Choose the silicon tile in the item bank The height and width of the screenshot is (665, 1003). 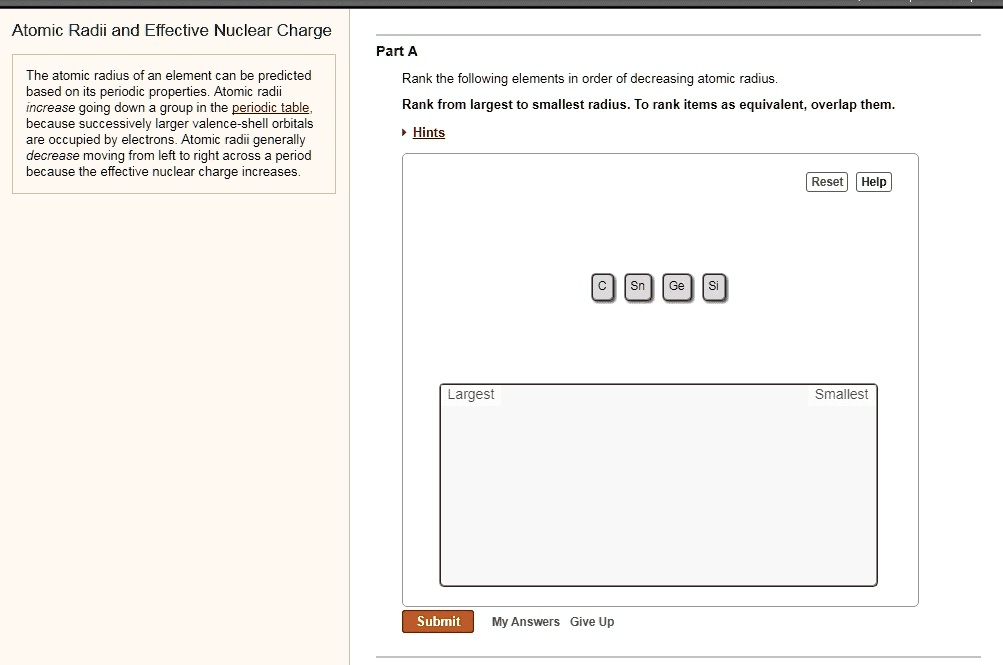tap(713, 287)
